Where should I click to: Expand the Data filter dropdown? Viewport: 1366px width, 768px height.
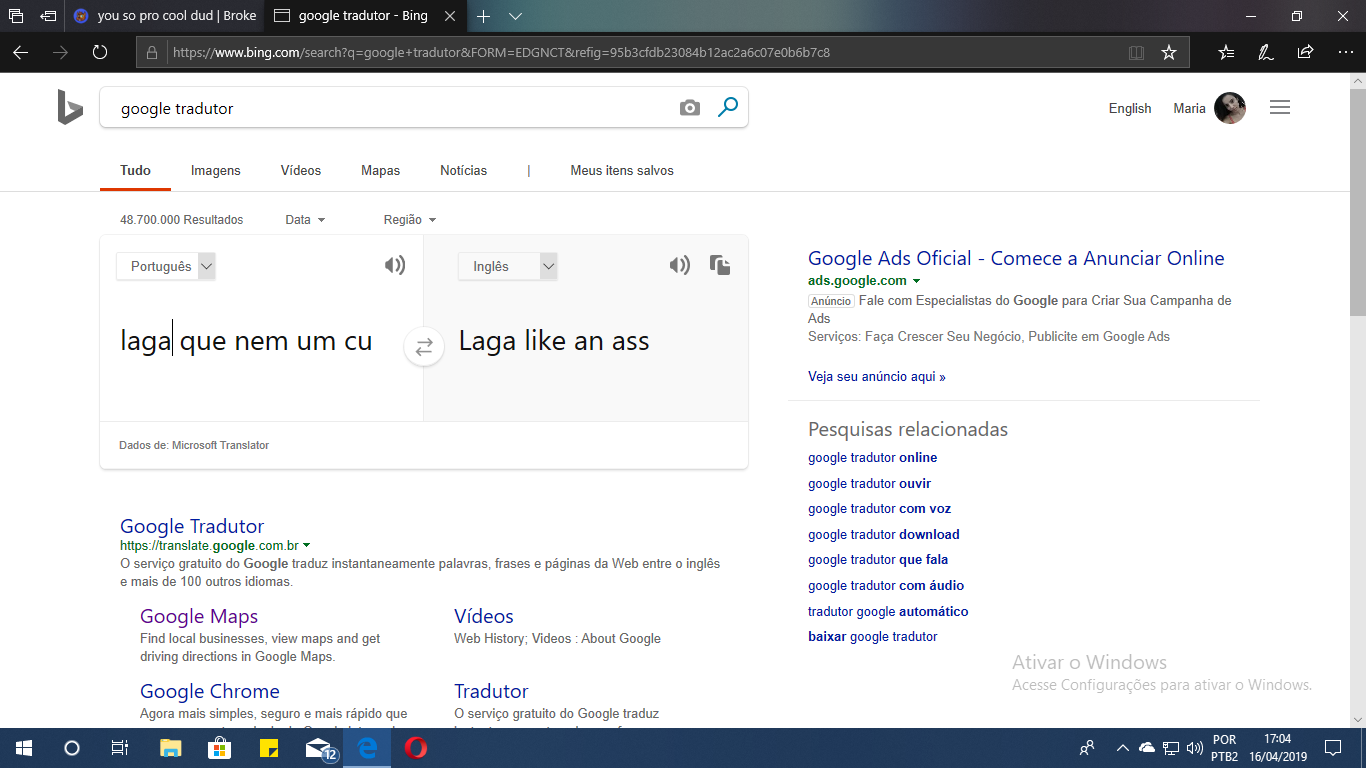click(305, 220)
